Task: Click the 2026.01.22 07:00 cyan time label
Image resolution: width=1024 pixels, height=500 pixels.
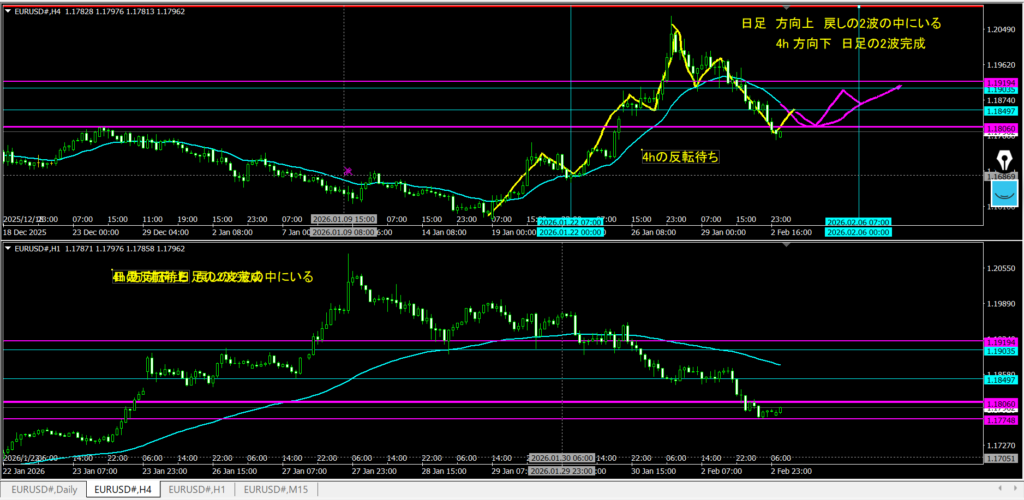Action: tap(571, 221)
